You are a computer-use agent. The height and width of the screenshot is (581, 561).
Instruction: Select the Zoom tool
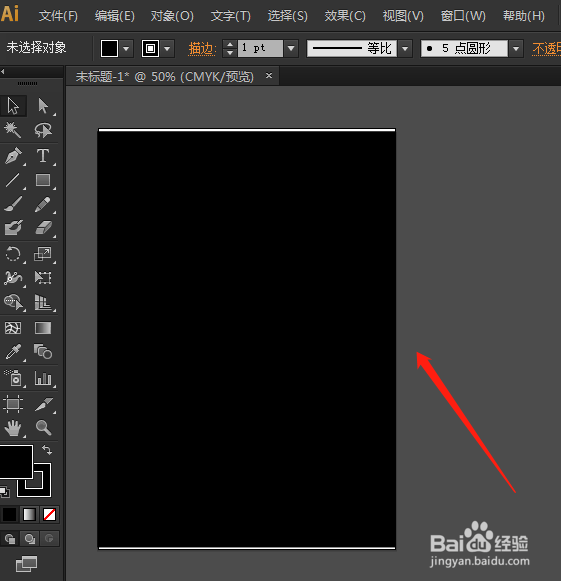point(43,428)
